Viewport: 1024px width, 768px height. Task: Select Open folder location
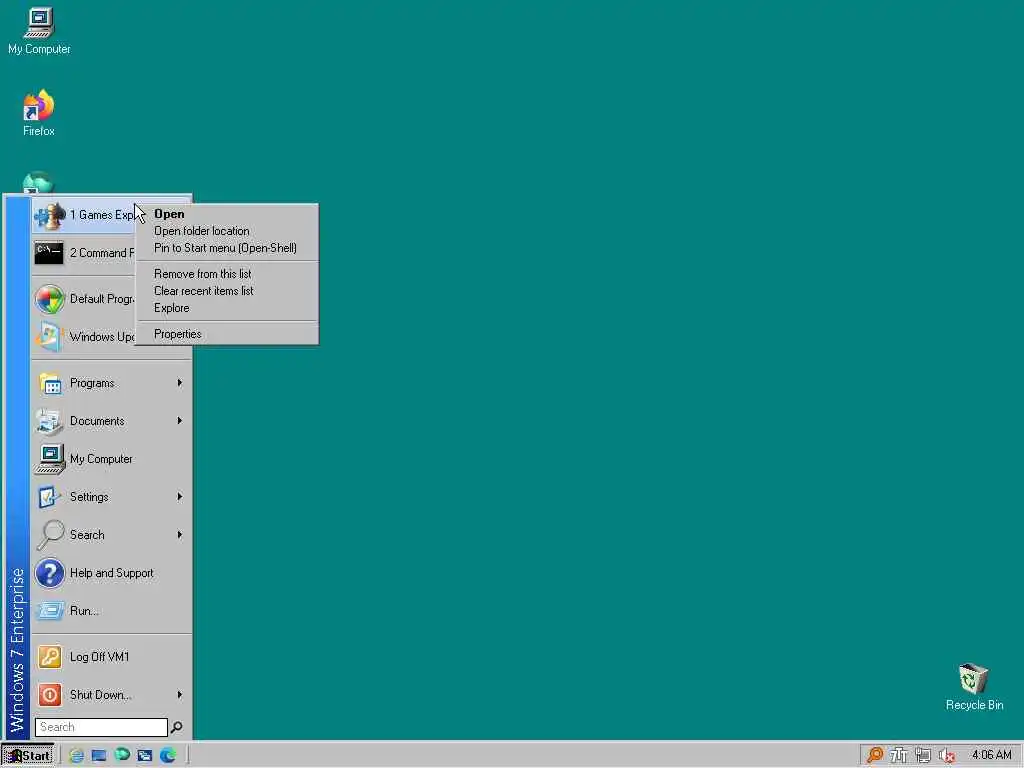227,231
